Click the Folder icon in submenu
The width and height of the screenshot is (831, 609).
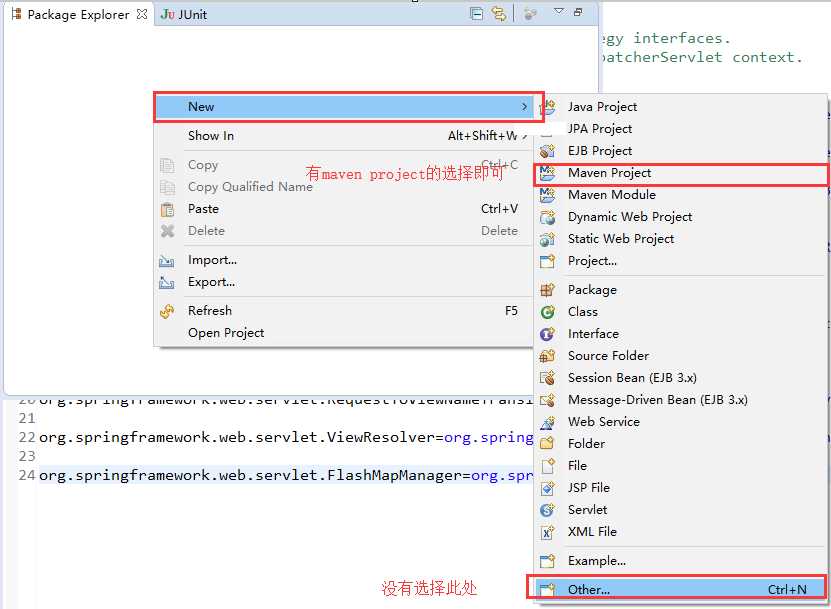point(547,444)
